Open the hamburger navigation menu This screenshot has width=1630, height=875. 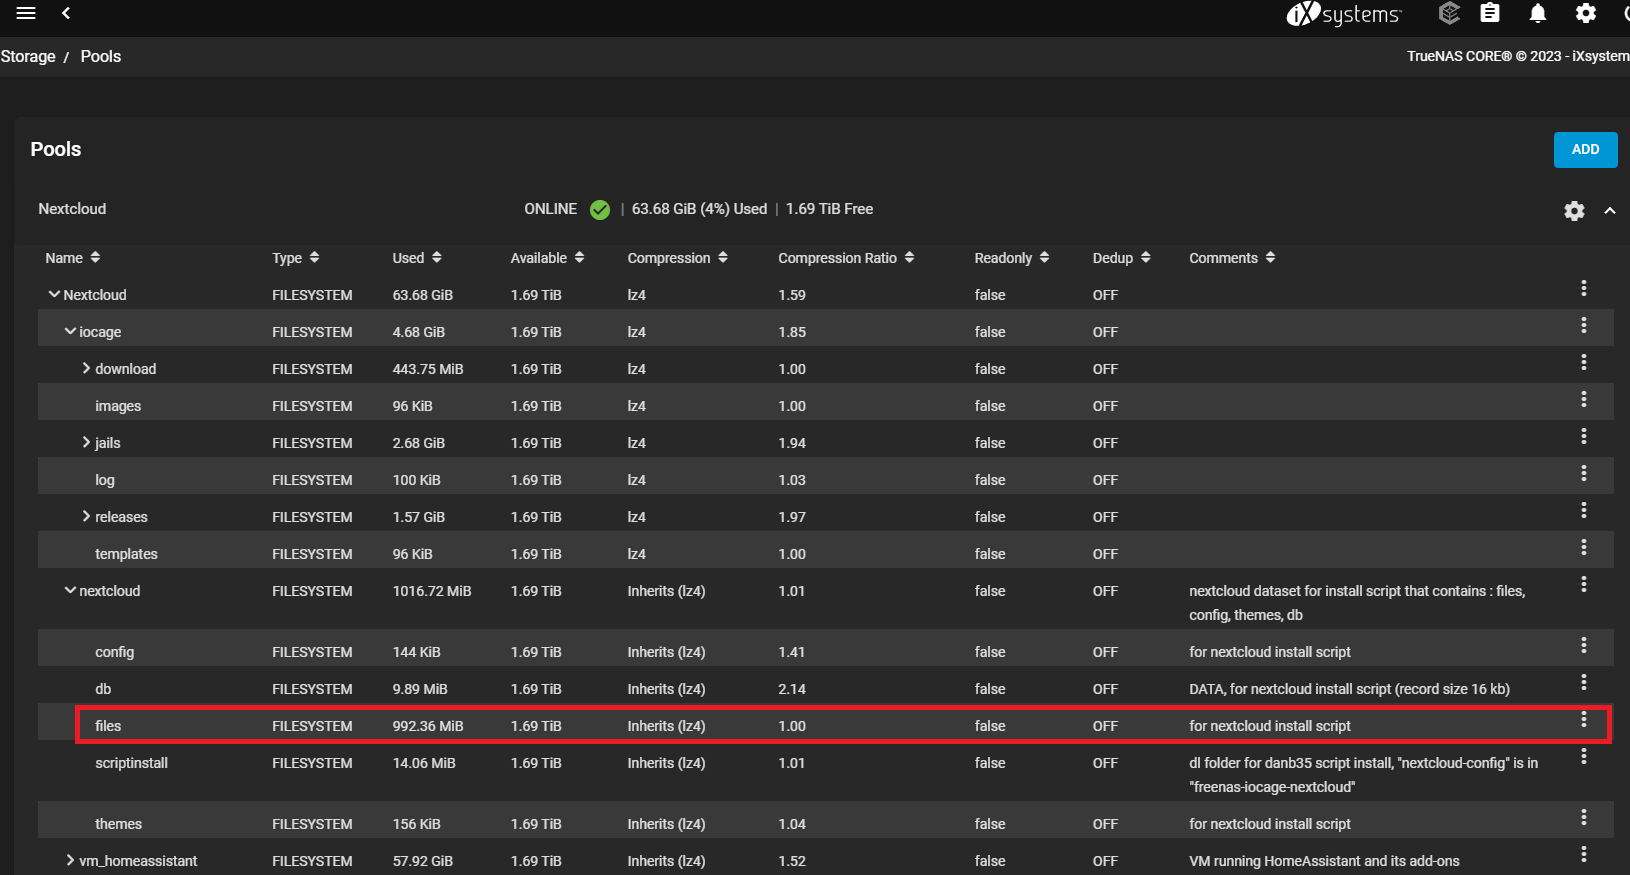(26, 13)
